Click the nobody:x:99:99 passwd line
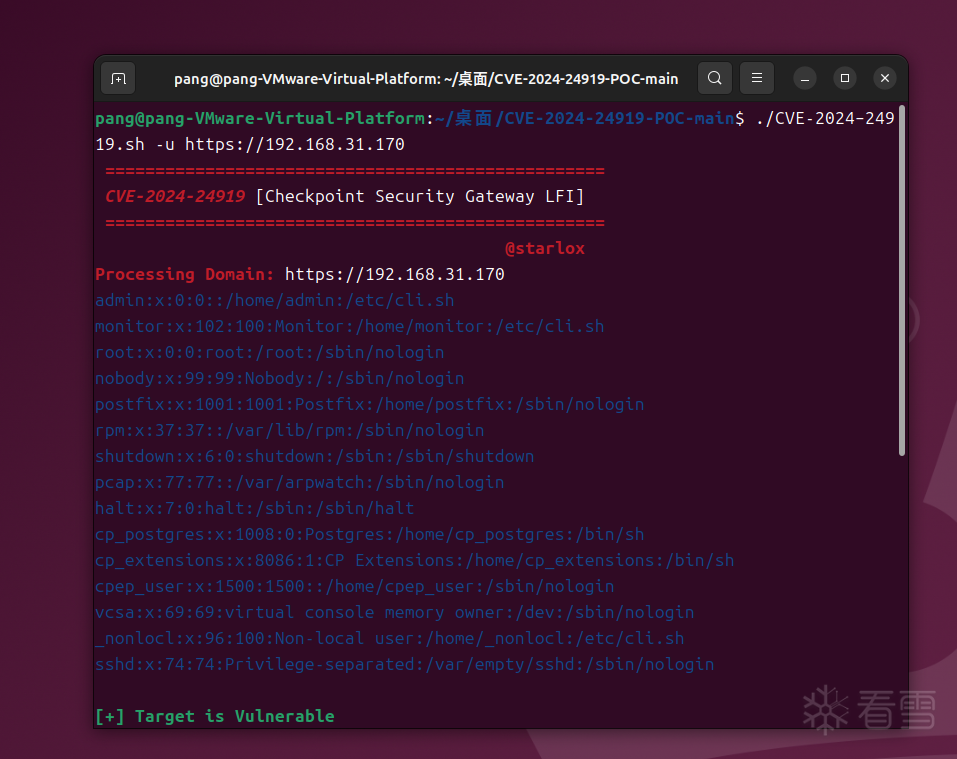Image resolution: width=957 pixels, height=759 pixels. tap(280, 378)
